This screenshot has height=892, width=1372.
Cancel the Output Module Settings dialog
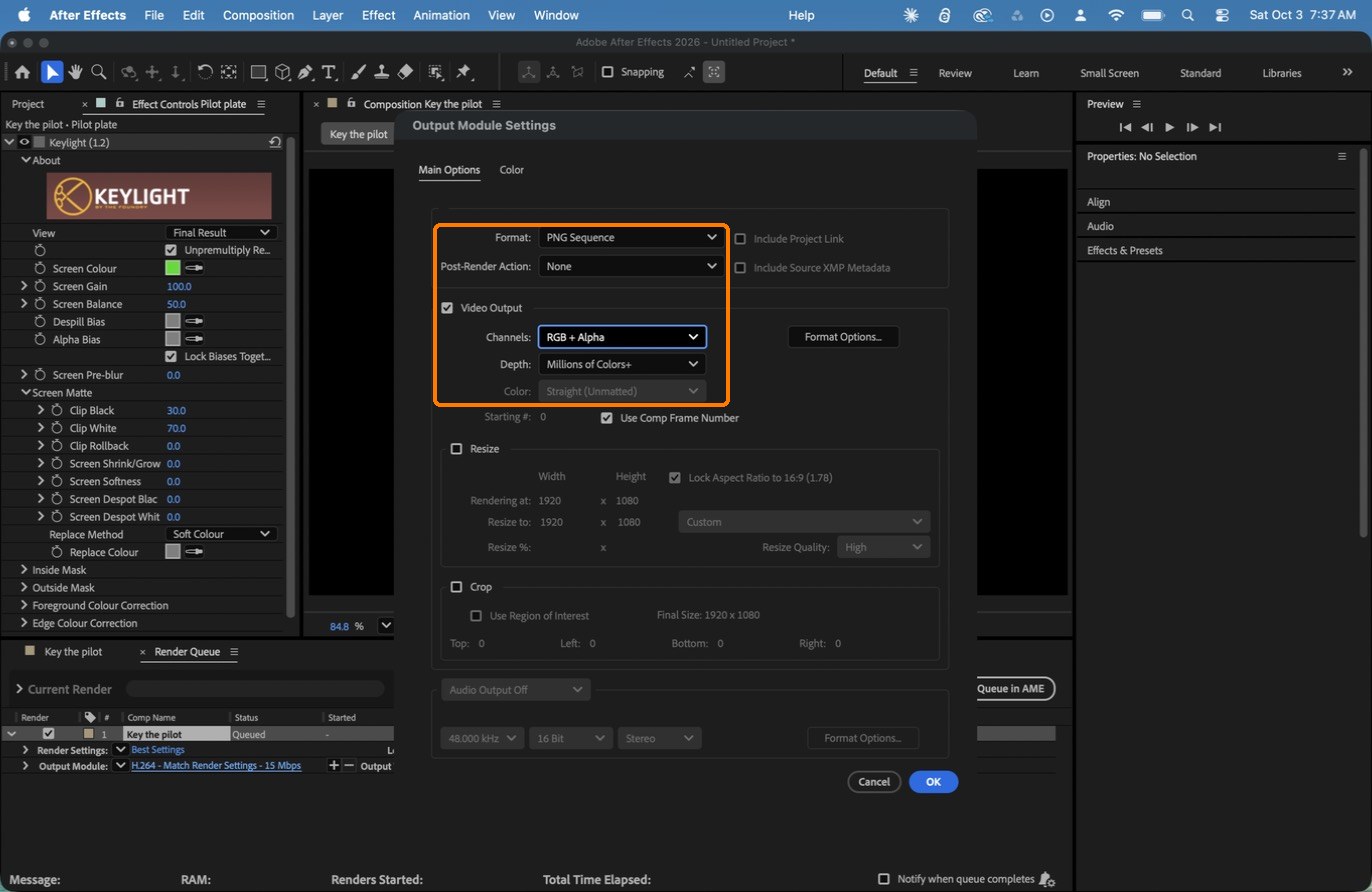click(x=874, y=782)
